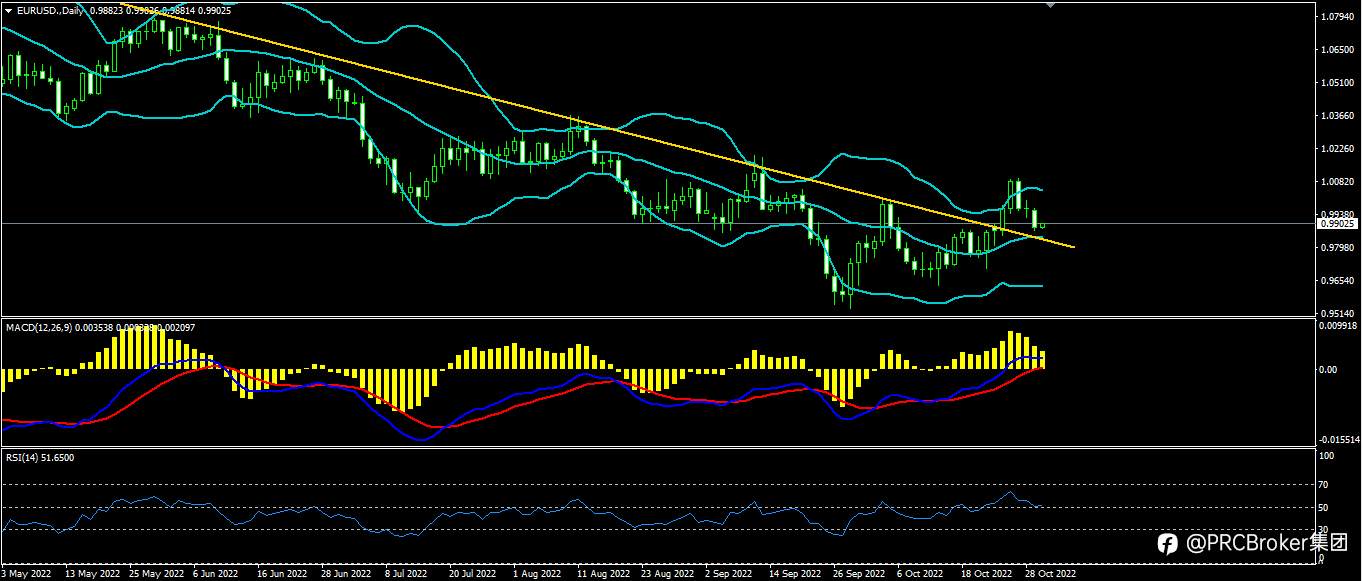Click the 2 Sep 2022 date label

click(729, 574)
